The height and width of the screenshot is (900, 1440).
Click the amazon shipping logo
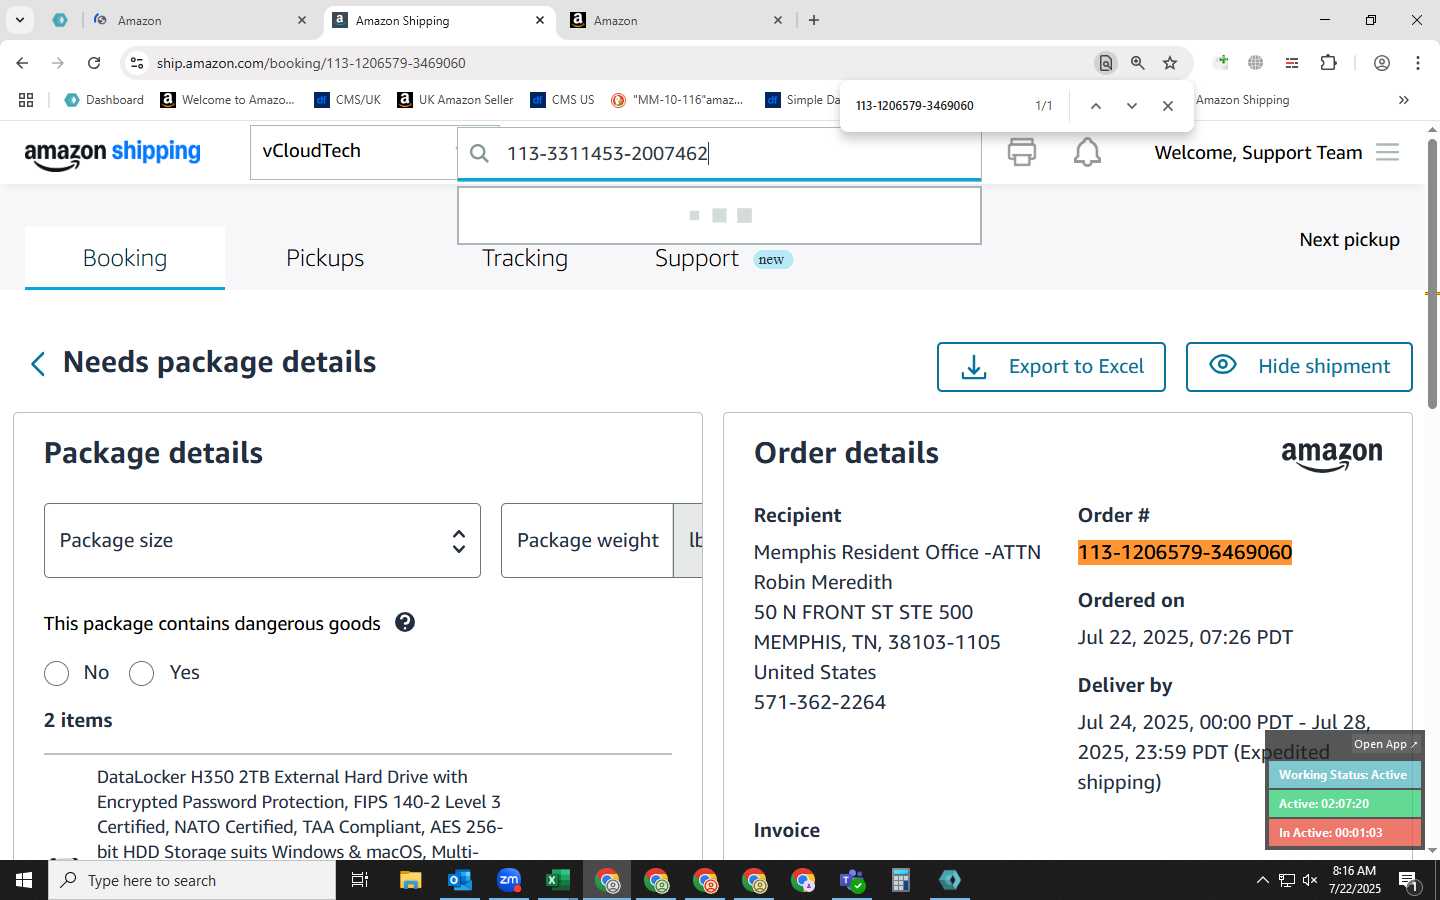pos(112,153)
